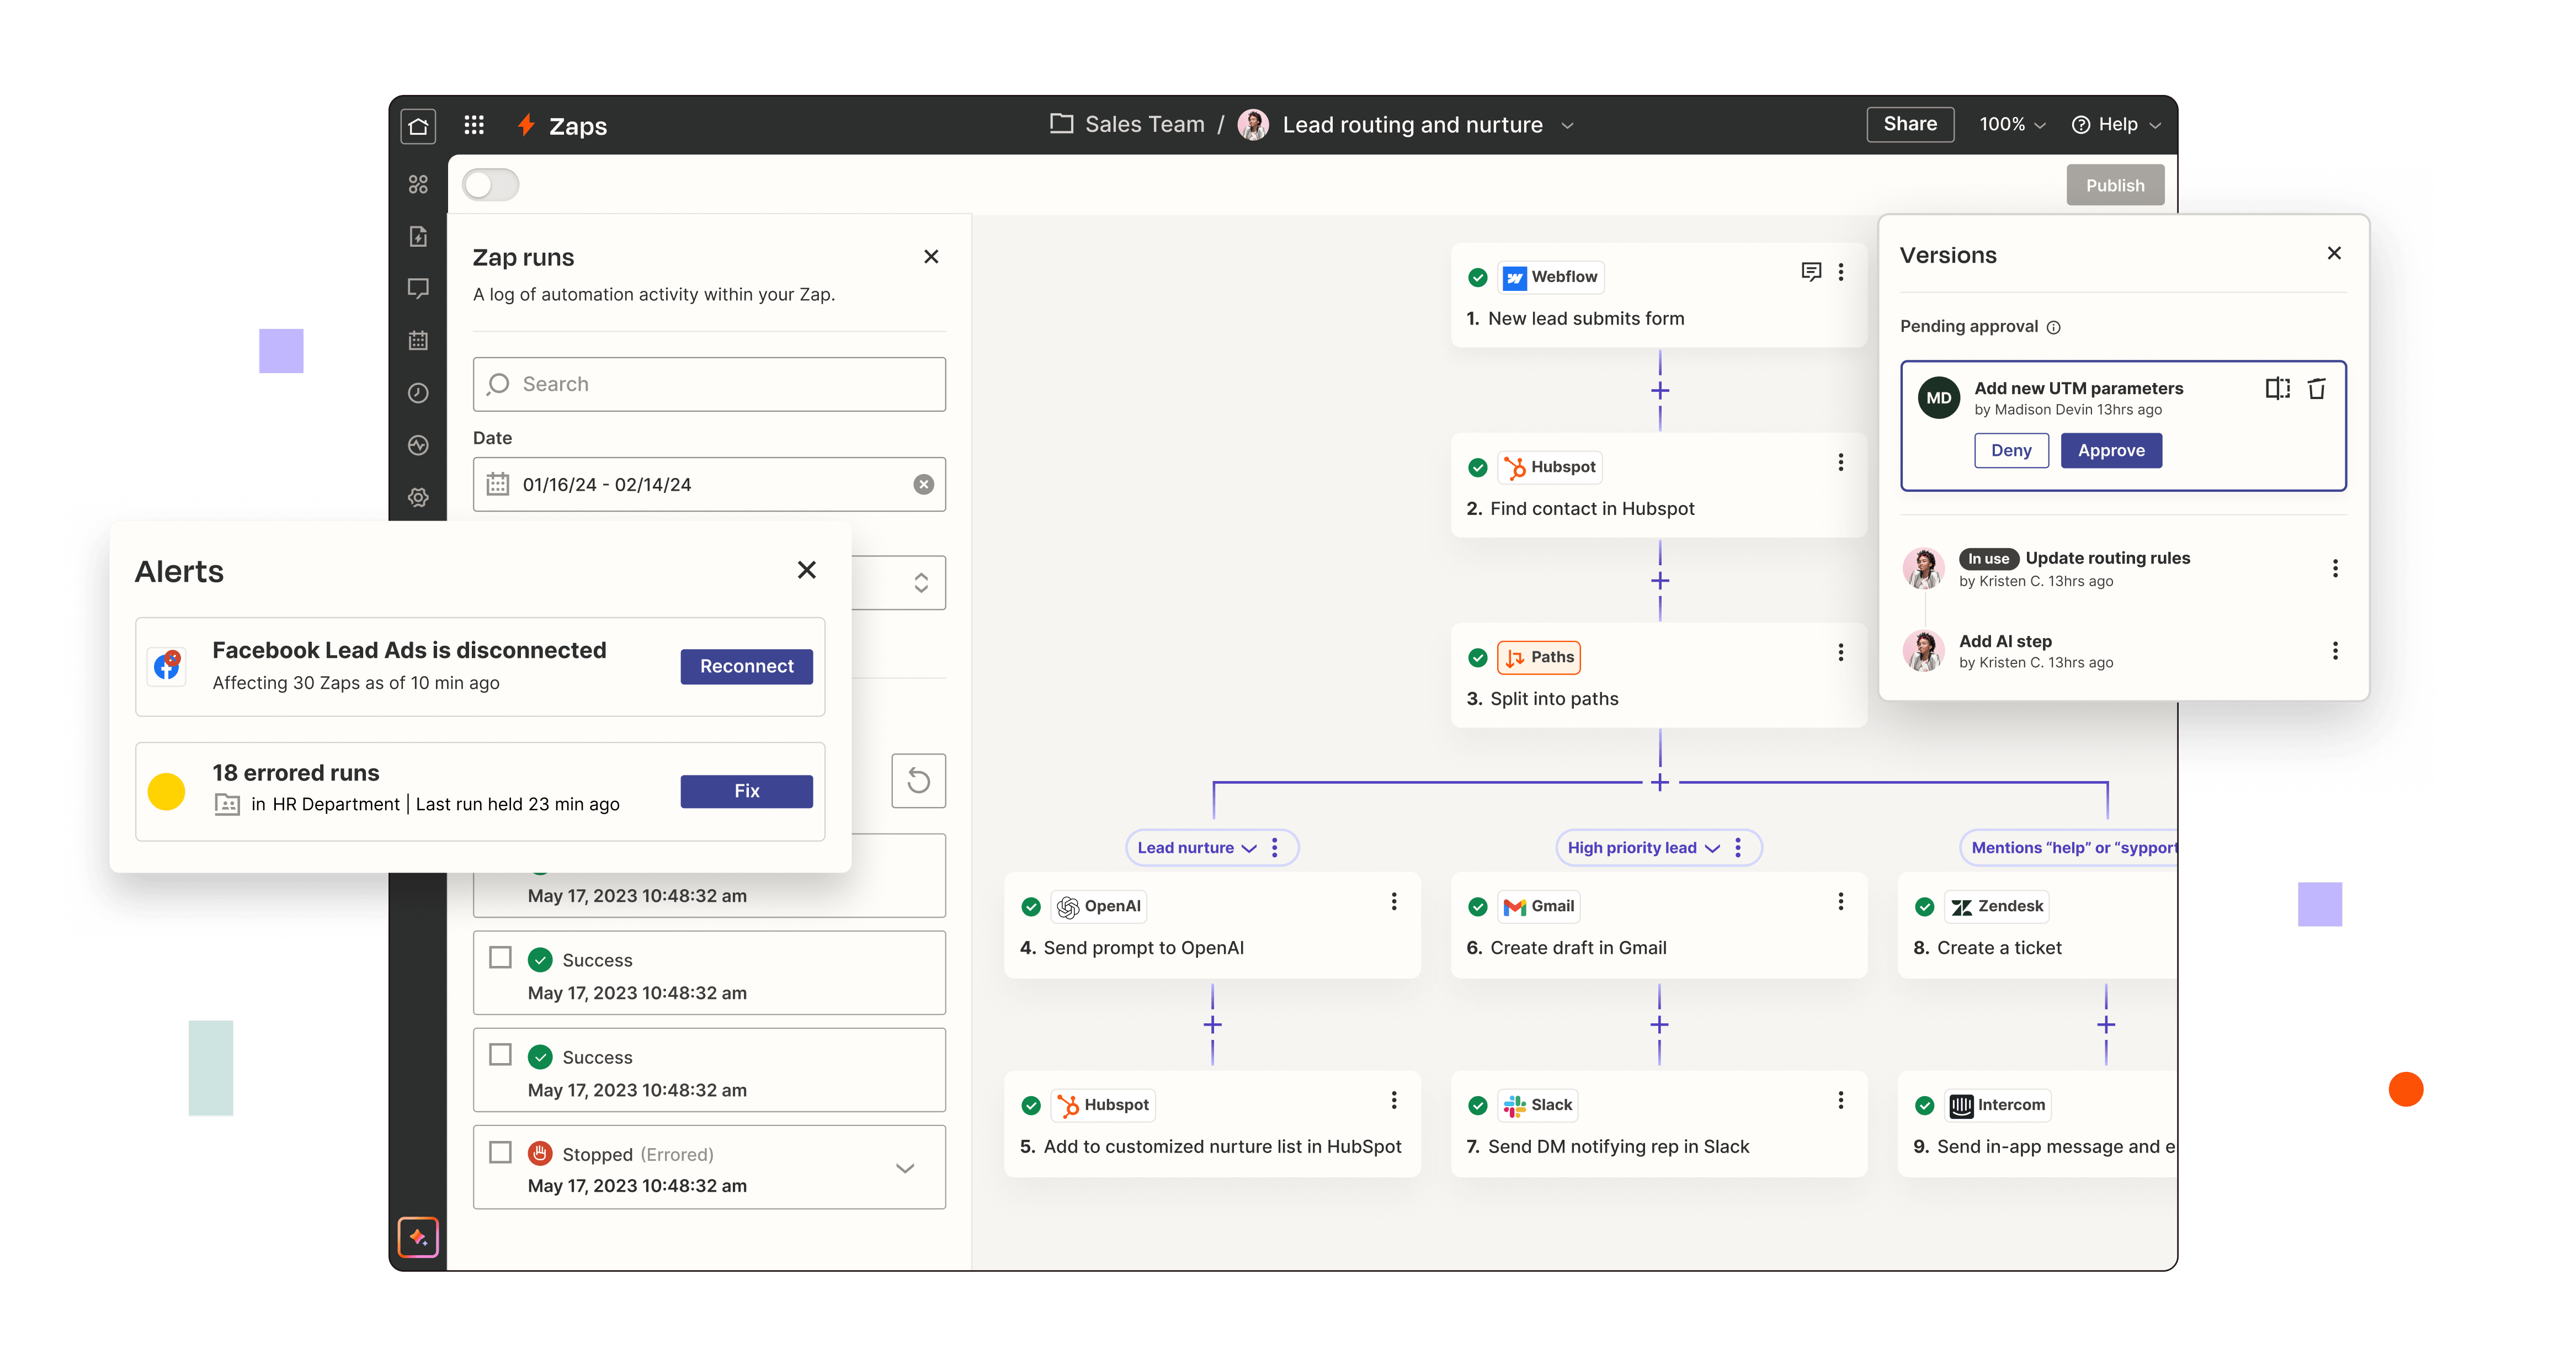The image size is (2576, 1349).
Task: Open the 100% zoom dropdown
Action: tap(2012, 125)
